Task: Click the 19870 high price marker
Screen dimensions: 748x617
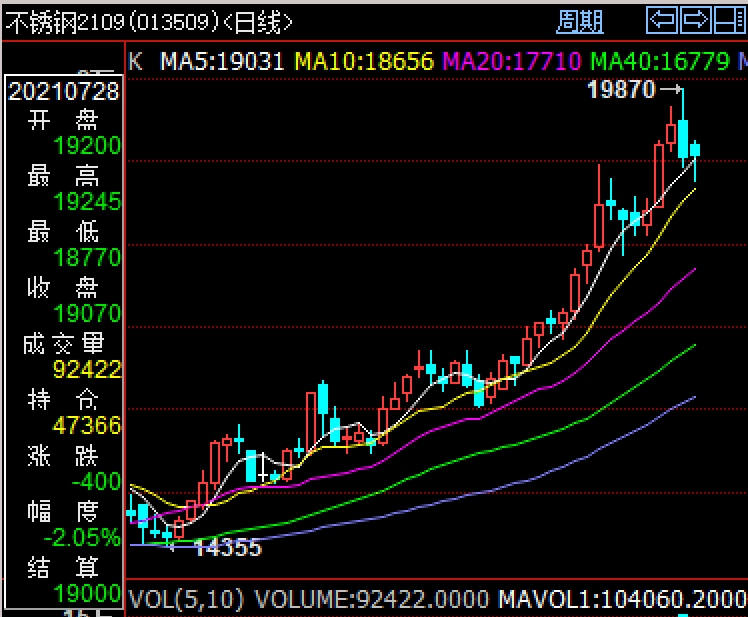Action: 621,89
